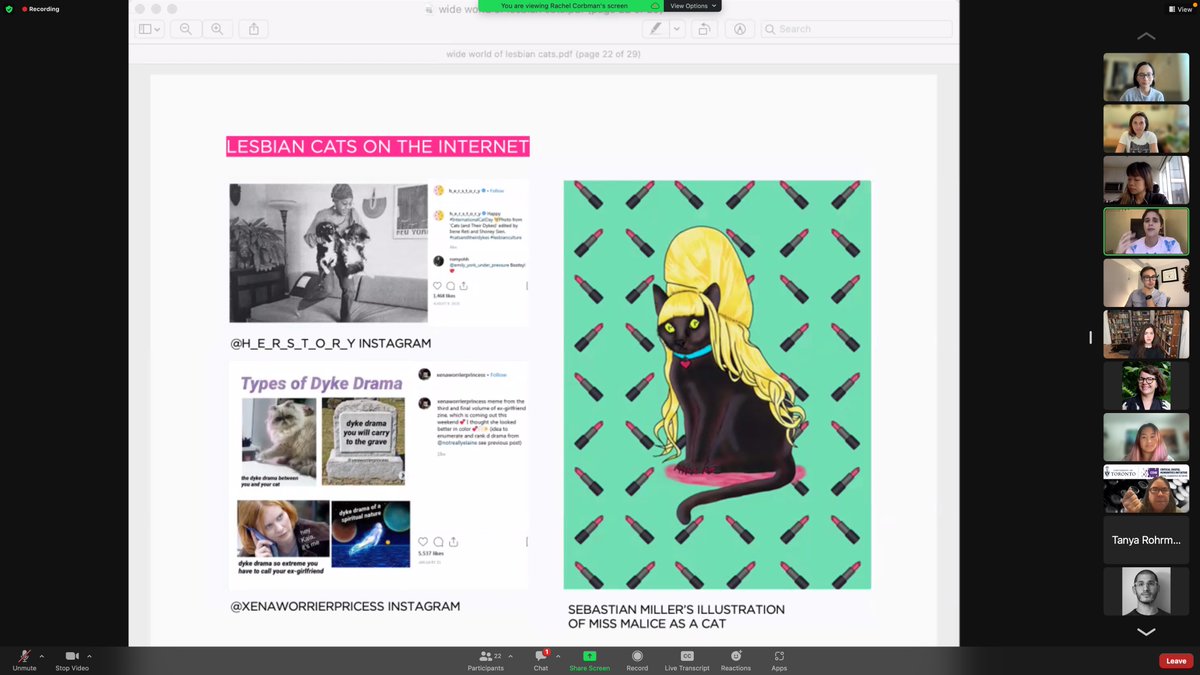This screenshot has height=675, width=1200.
Task: Click the Recording indicator label
Action: click(40, 9)
